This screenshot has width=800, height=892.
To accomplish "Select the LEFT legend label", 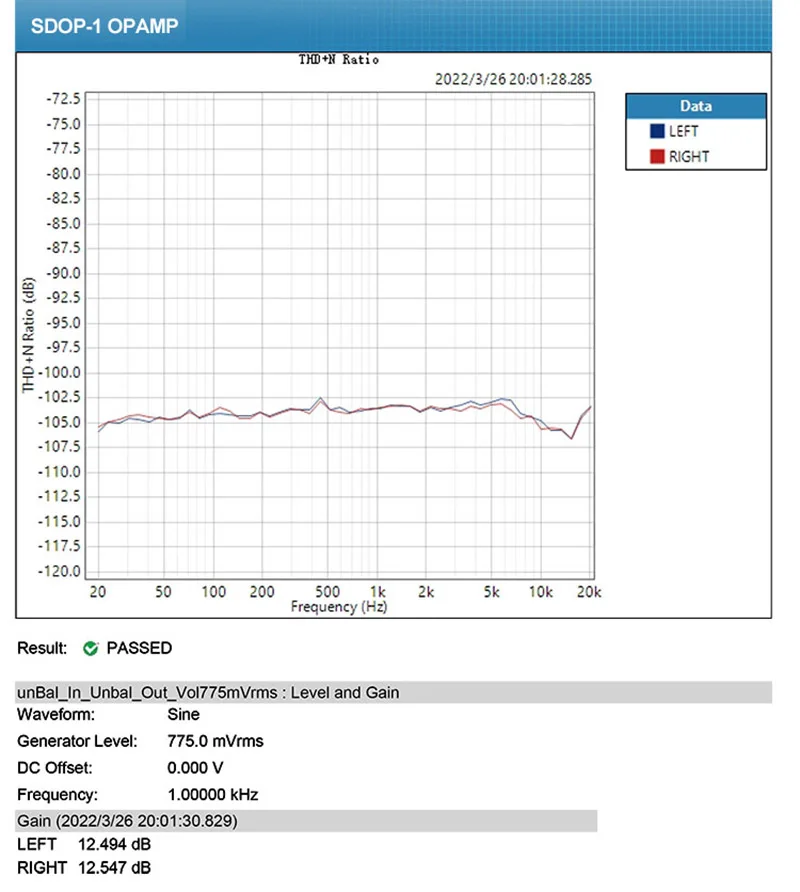I will click(683, 131).
